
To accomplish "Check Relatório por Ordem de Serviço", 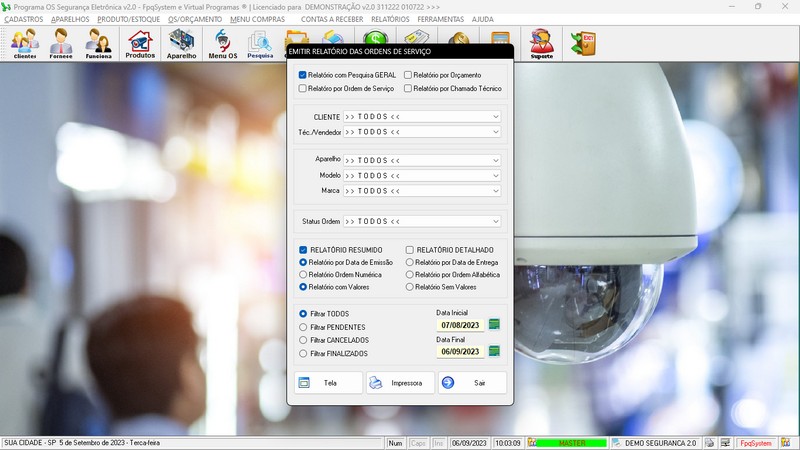I will coord(303,88).
